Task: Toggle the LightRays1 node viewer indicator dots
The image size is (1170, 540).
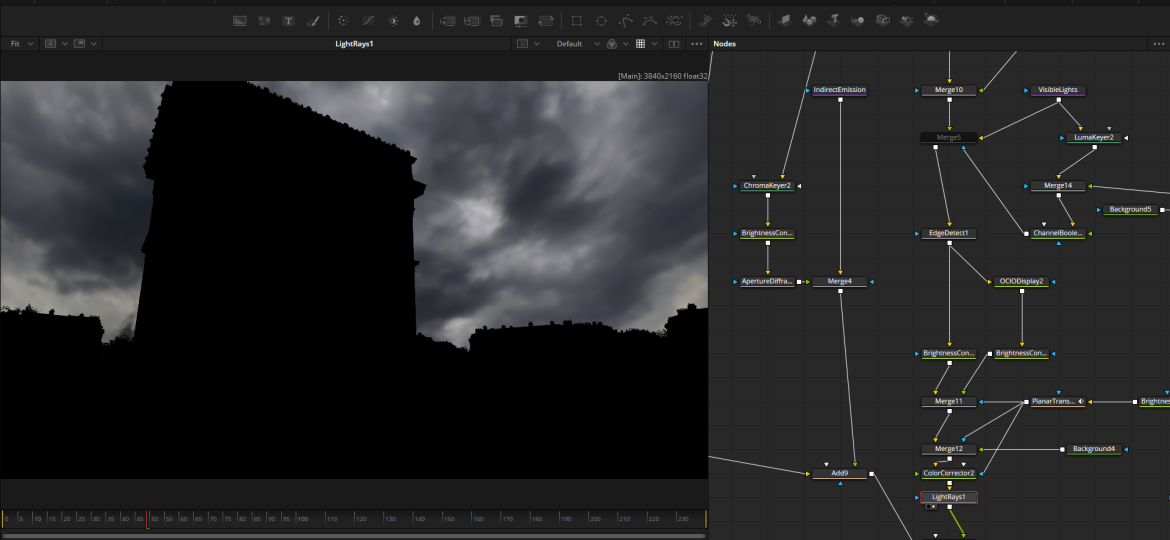Action: click(x=932, y=507)
